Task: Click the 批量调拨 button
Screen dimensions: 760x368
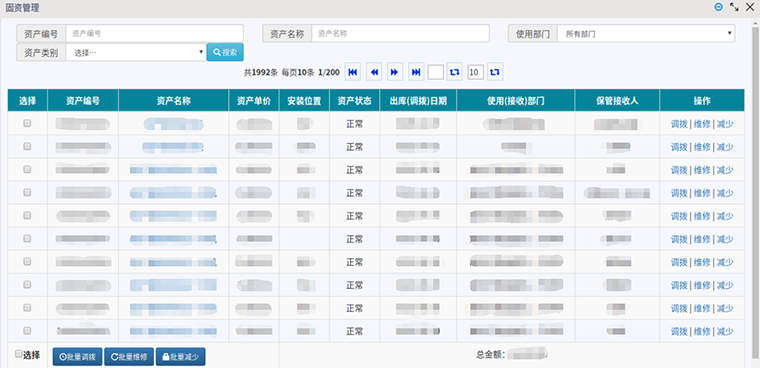Action: pos(78,357)
